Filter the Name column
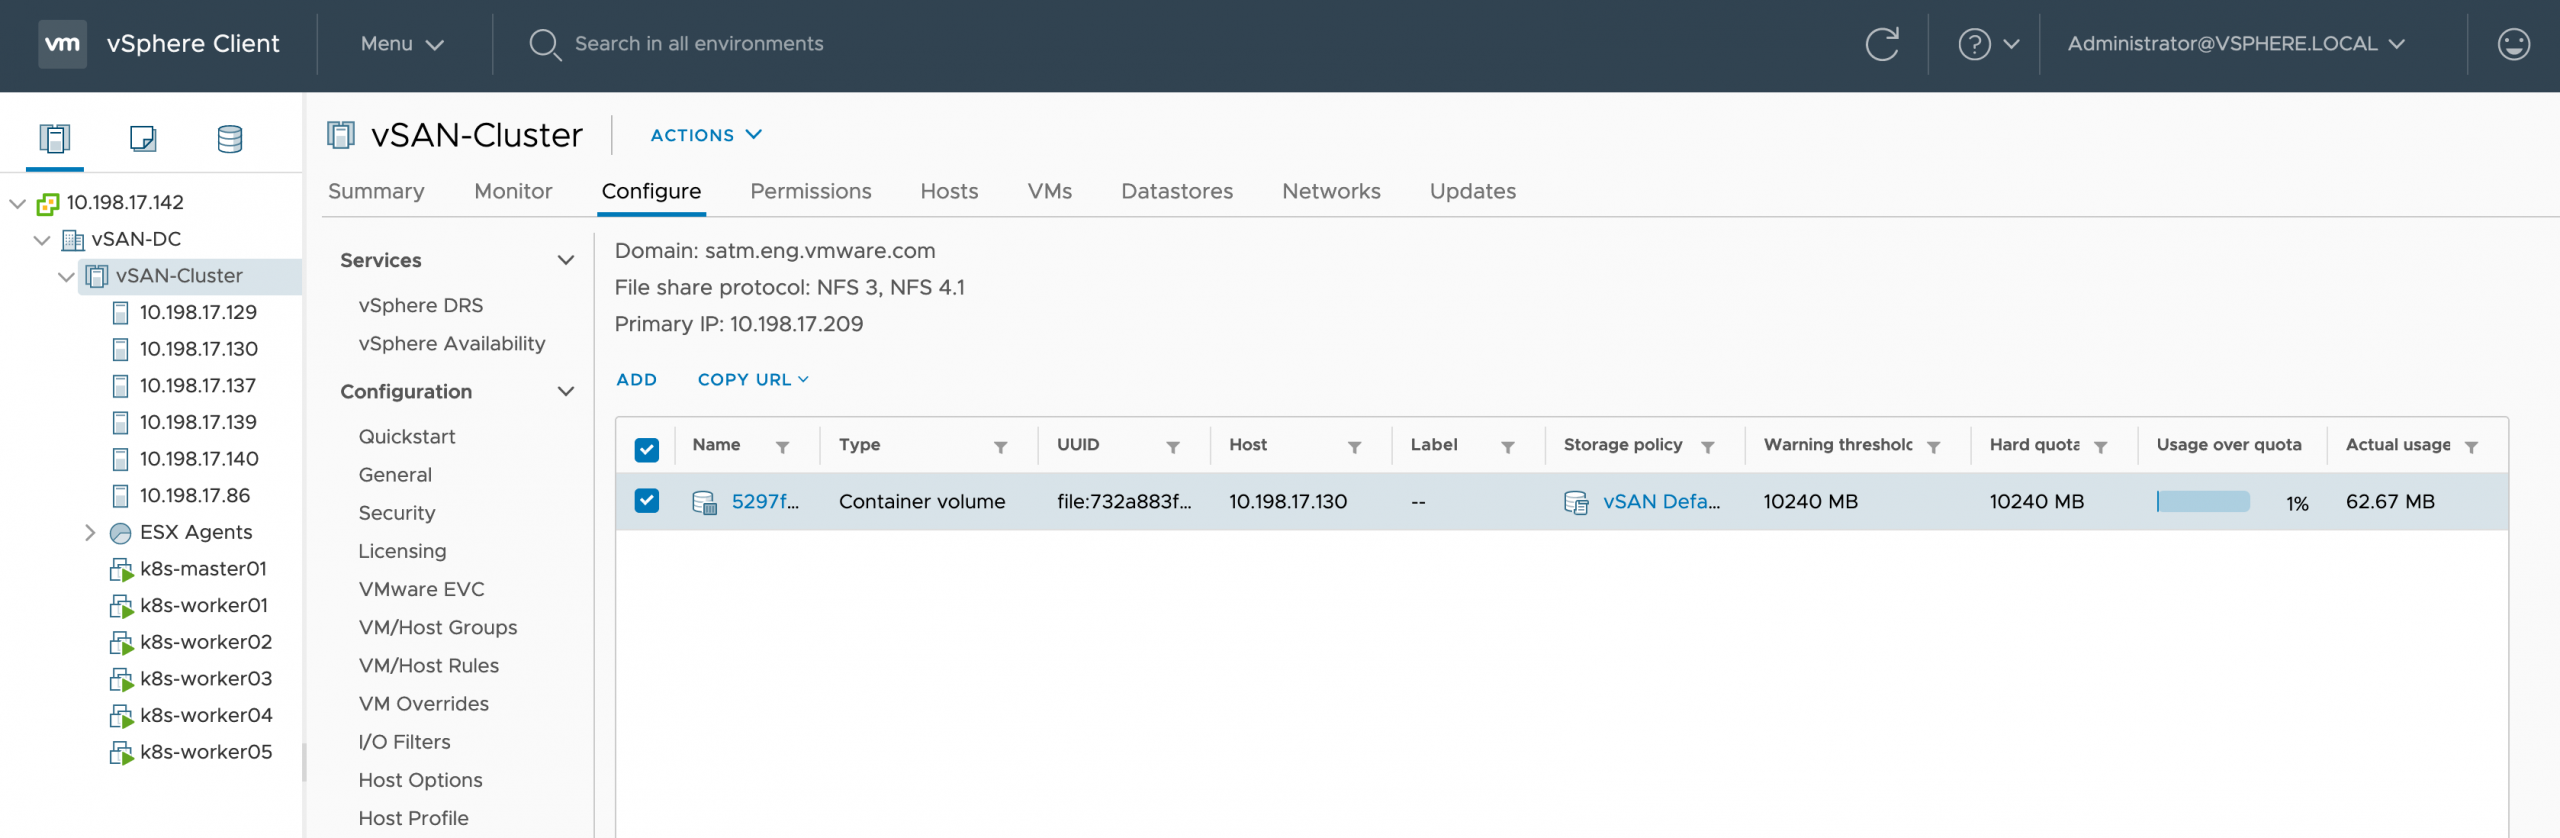 pos(783,447)
